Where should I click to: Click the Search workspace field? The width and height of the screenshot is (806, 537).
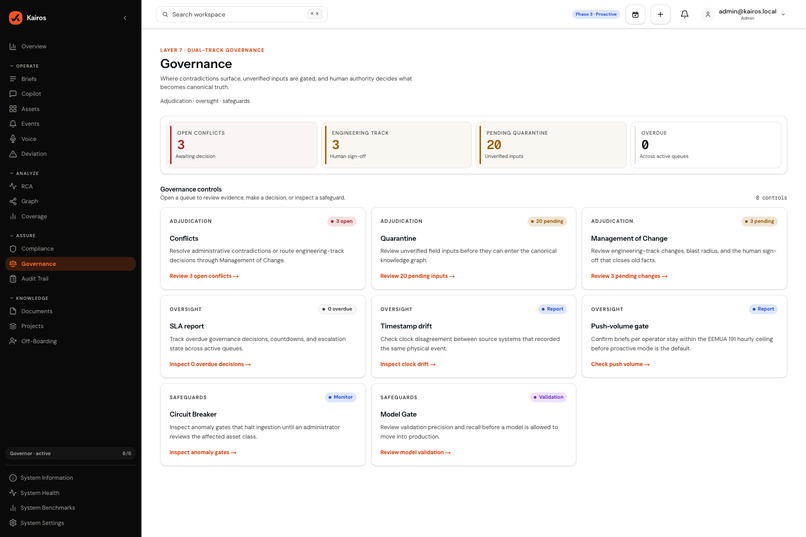click(242, 14)
